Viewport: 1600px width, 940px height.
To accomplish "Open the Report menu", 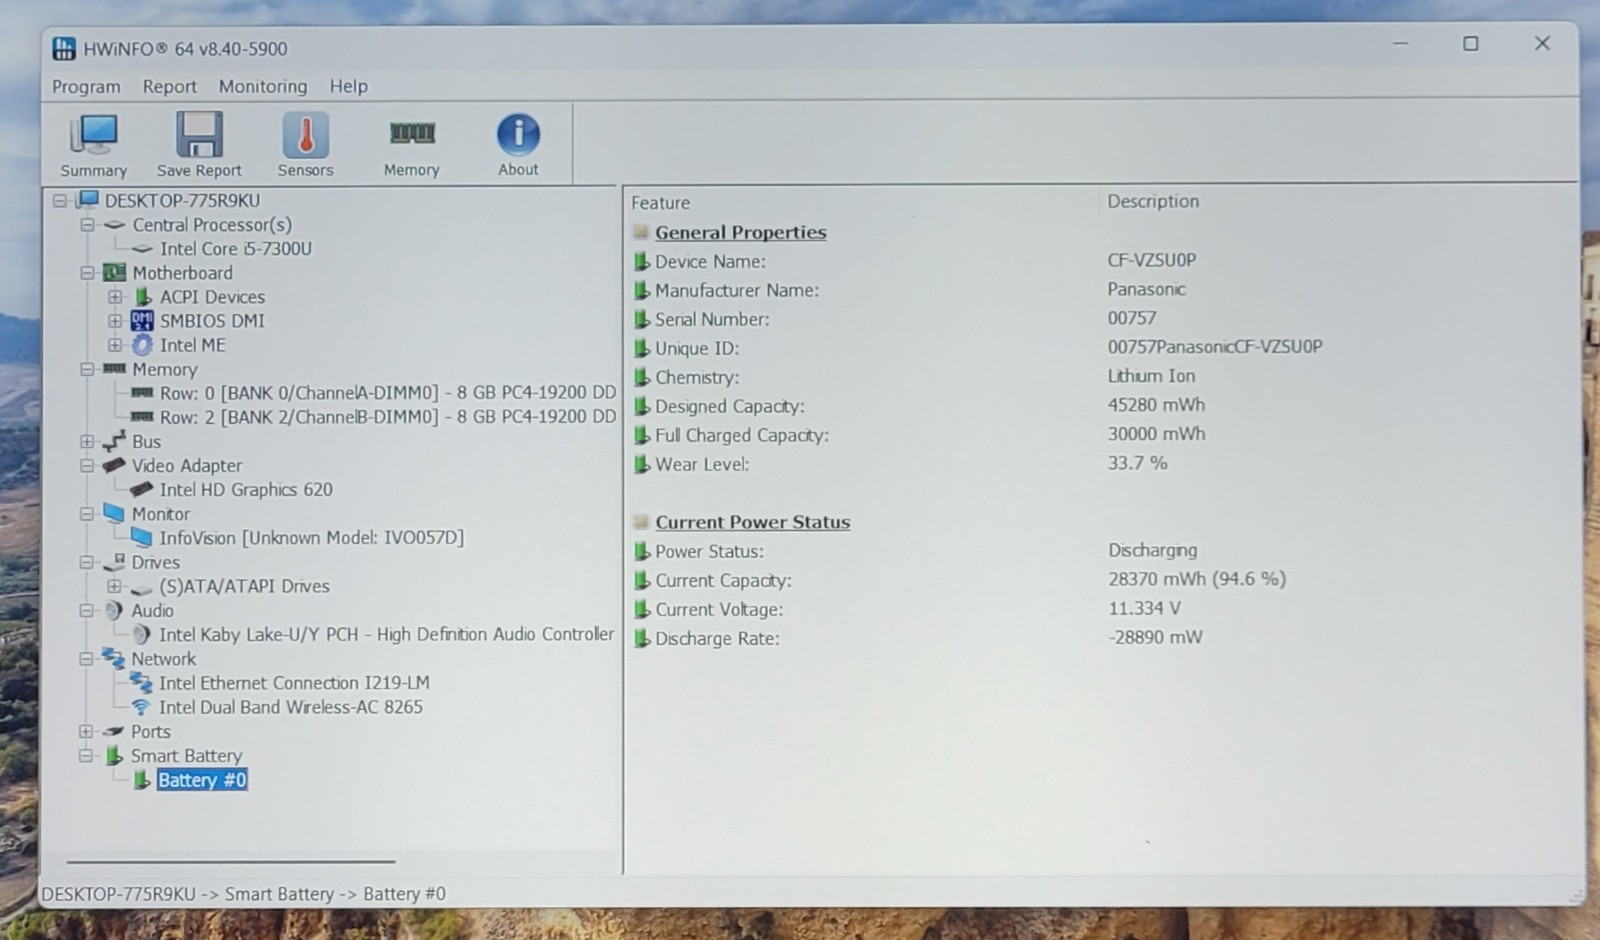I will coord(169,87).
